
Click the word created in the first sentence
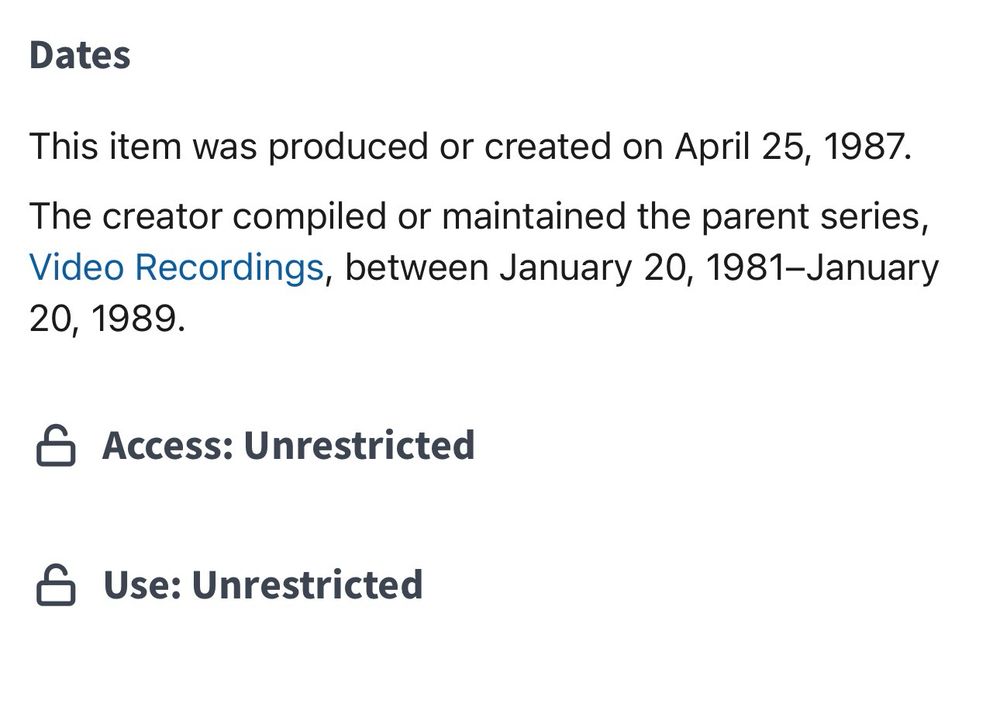547,147
